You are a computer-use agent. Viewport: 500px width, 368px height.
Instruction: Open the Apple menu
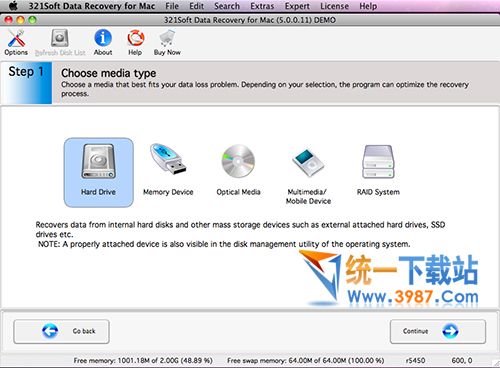click(x=13, y=6)
